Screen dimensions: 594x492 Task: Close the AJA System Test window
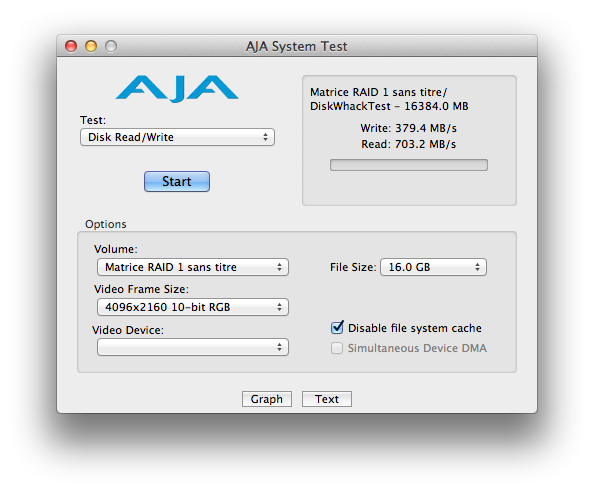[71, 46]
